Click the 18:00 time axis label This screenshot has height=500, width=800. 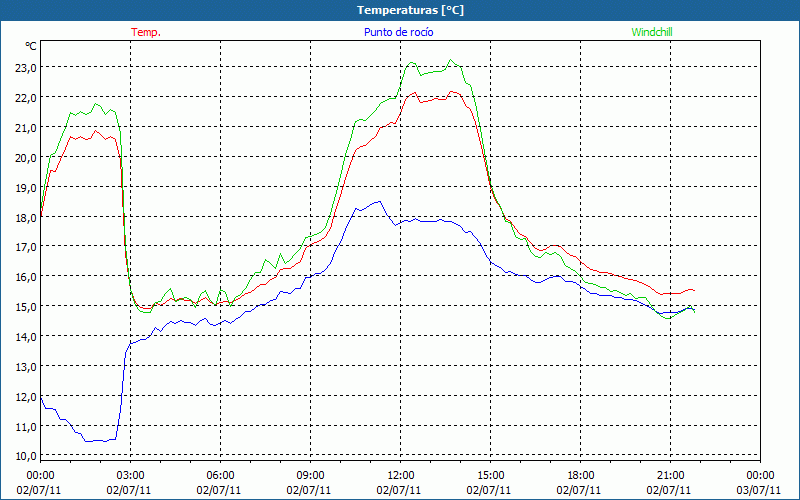click(x=581, y=476)
